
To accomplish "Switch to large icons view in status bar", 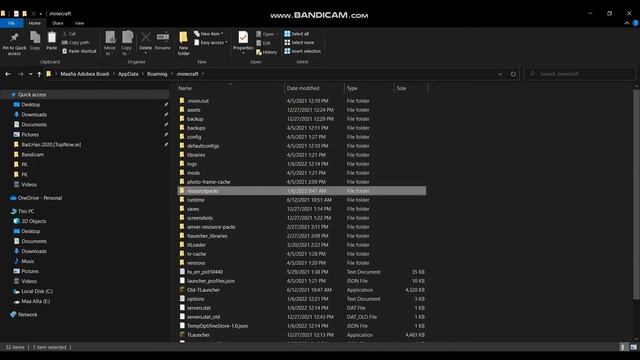I will coord(633,347).
